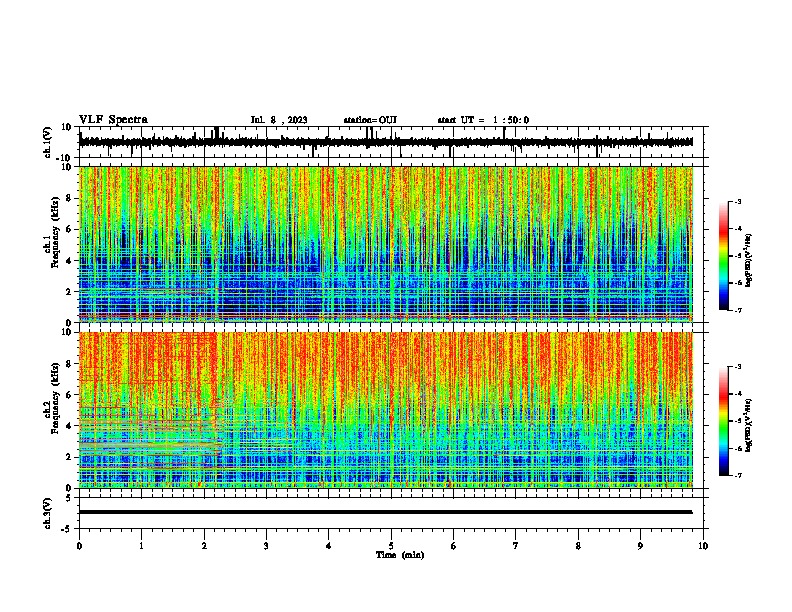Click the "ch.3(V)" axis label
The height and width of the screenshot is (612, 792).
(x=48, y=514)
